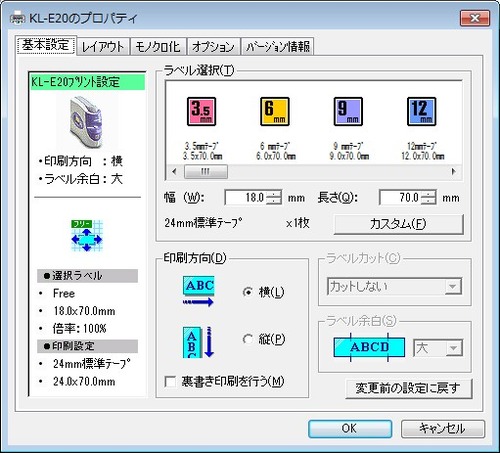The image size is (500, 453).
Task: Increase width 幅(W) with the up spinner
Action: click(x=274, y=194)
